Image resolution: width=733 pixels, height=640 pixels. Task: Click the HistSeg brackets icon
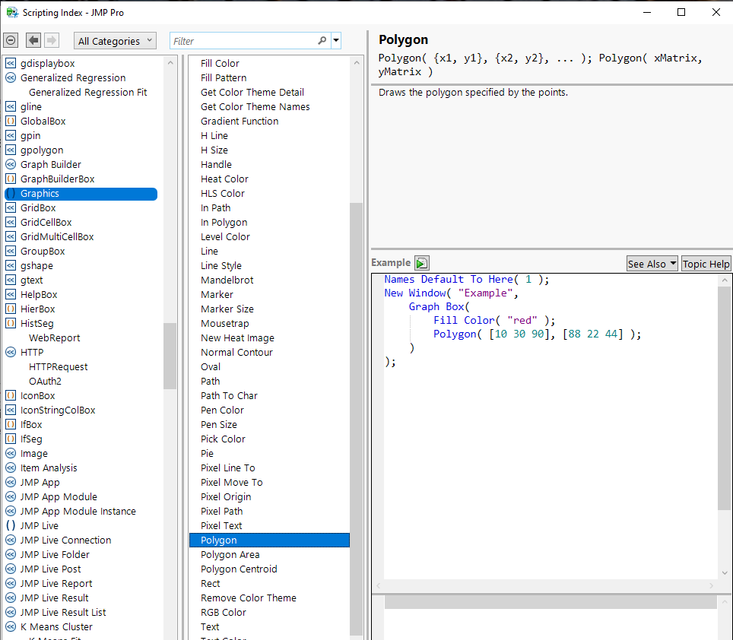coord(10,324)
